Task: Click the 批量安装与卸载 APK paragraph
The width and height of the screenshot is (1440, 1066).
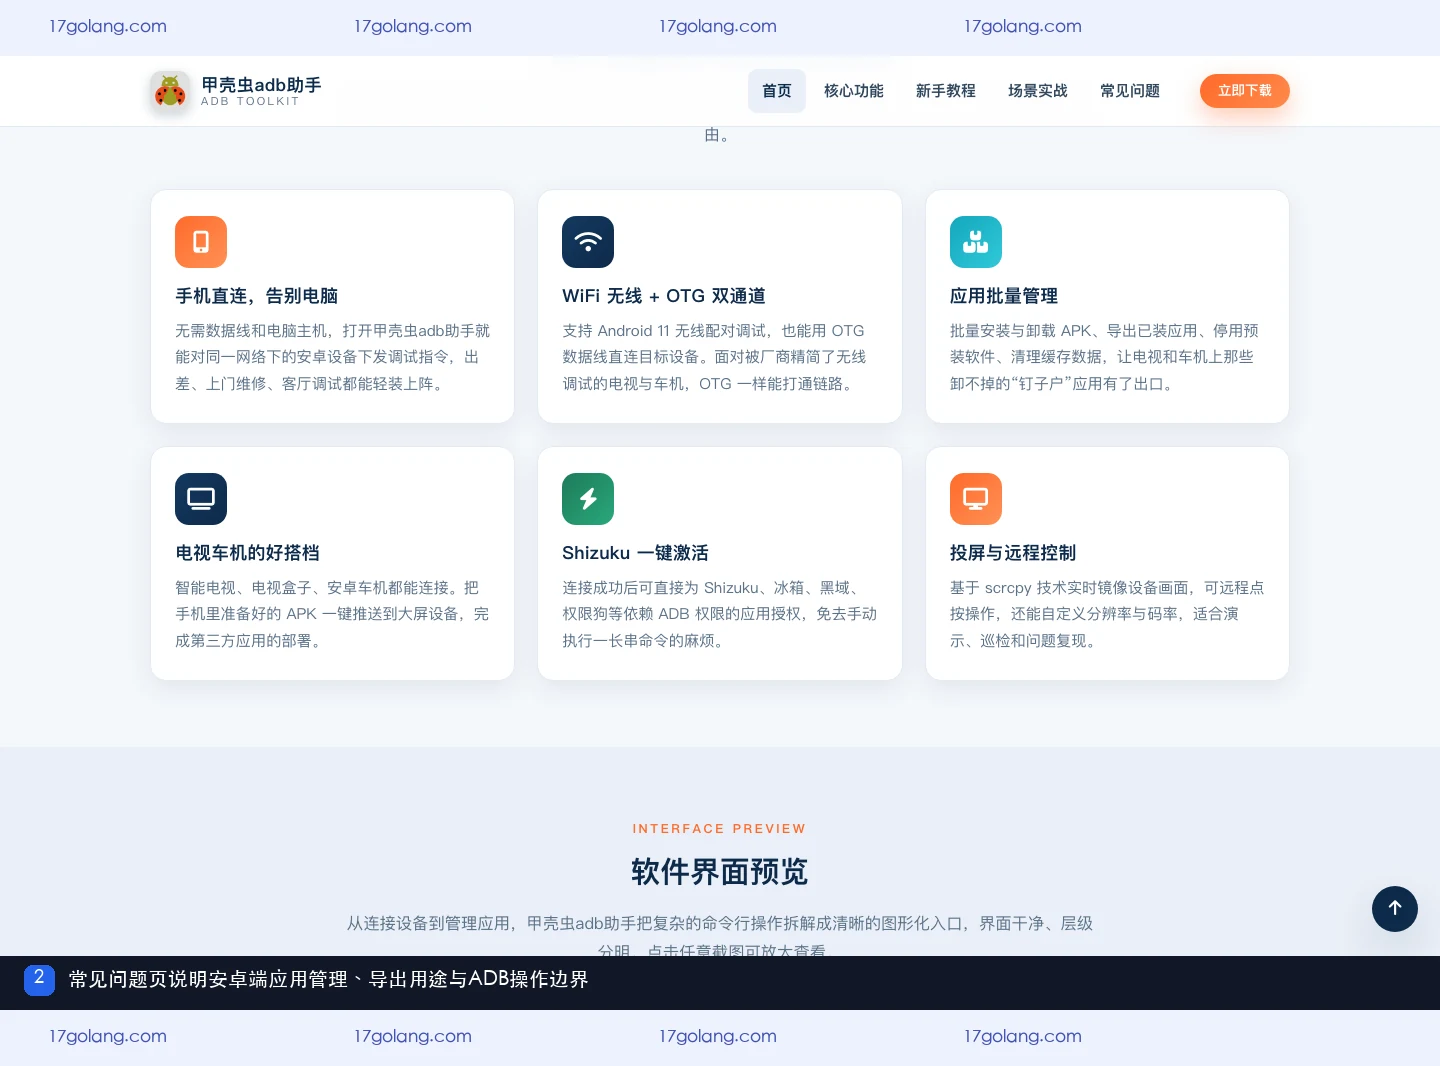Action: (1104, 357)
